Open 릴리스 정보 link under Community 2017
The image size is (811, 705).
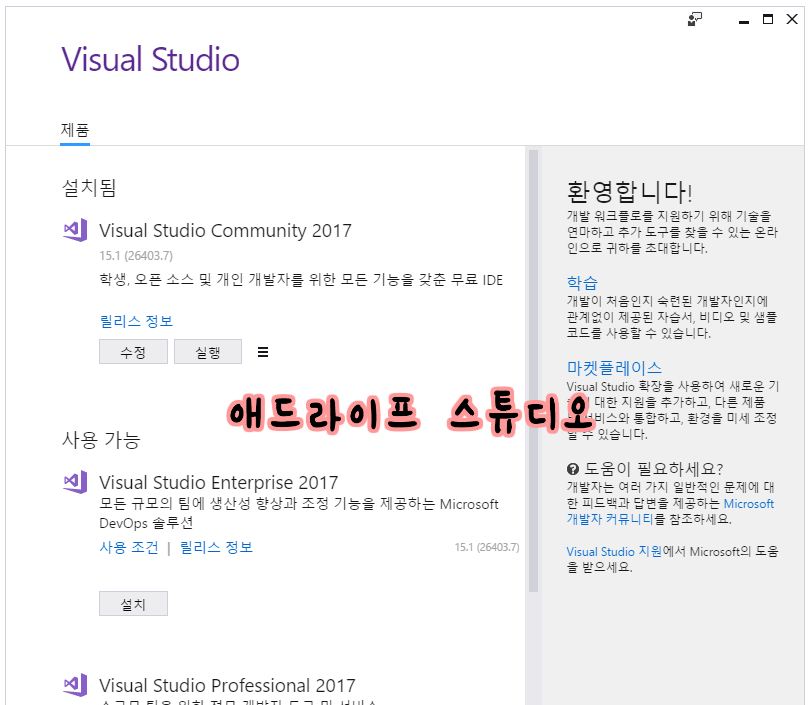pos(136,321)
